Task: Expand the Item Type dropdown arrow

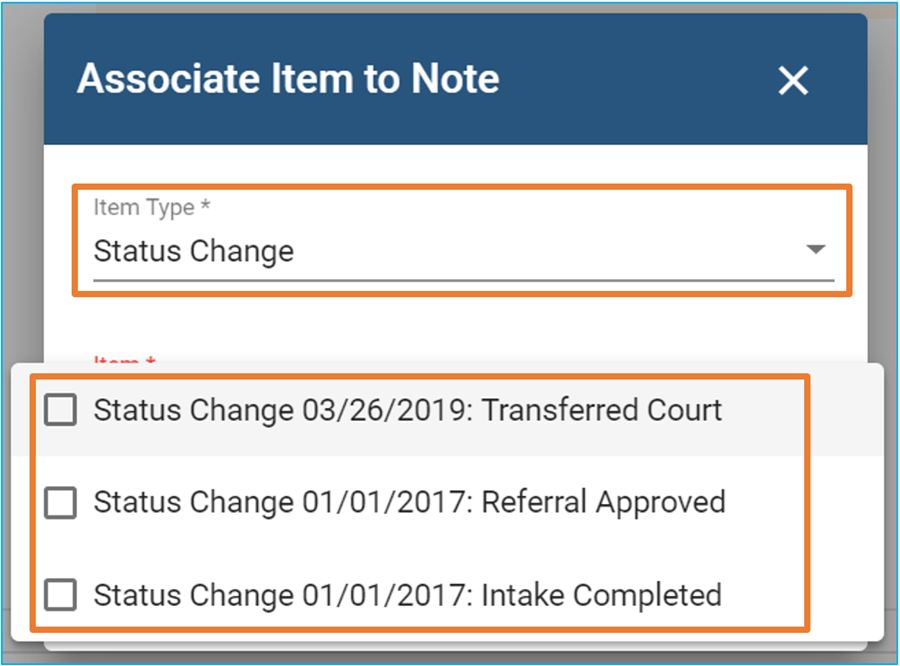Action: coord(816,249)
